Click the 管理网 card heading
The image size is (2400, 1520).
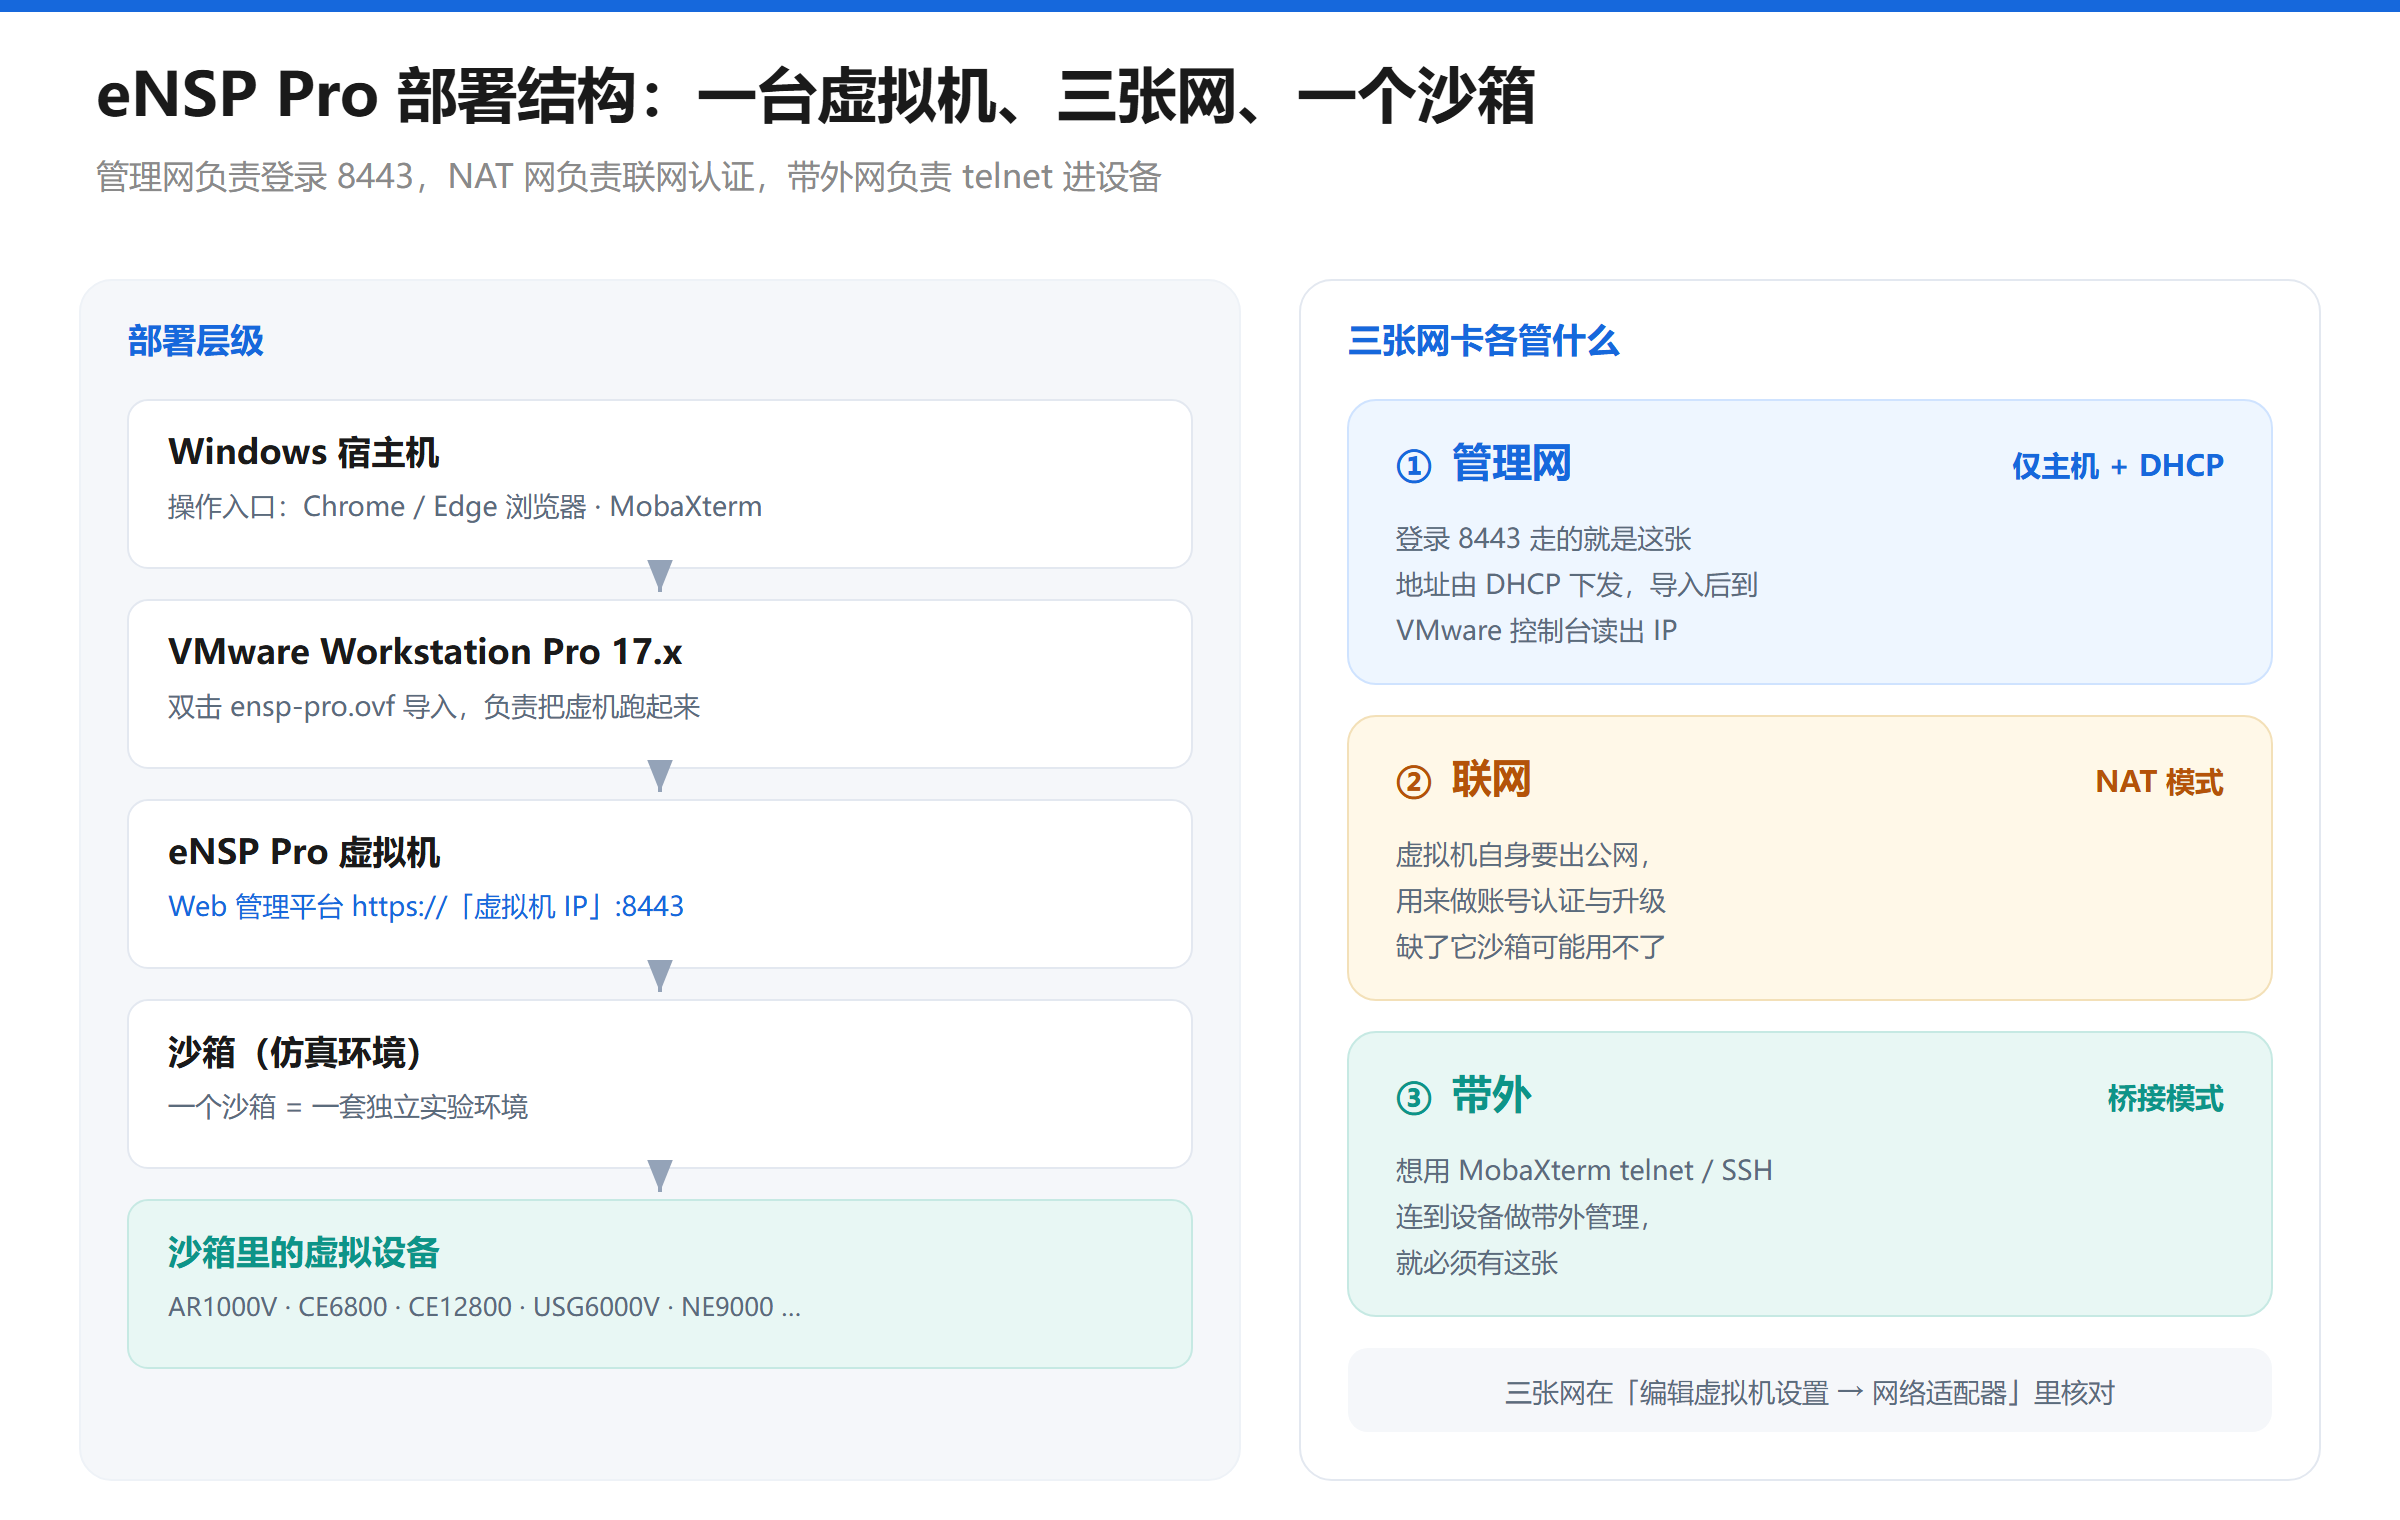click(x=1511, y=463)
